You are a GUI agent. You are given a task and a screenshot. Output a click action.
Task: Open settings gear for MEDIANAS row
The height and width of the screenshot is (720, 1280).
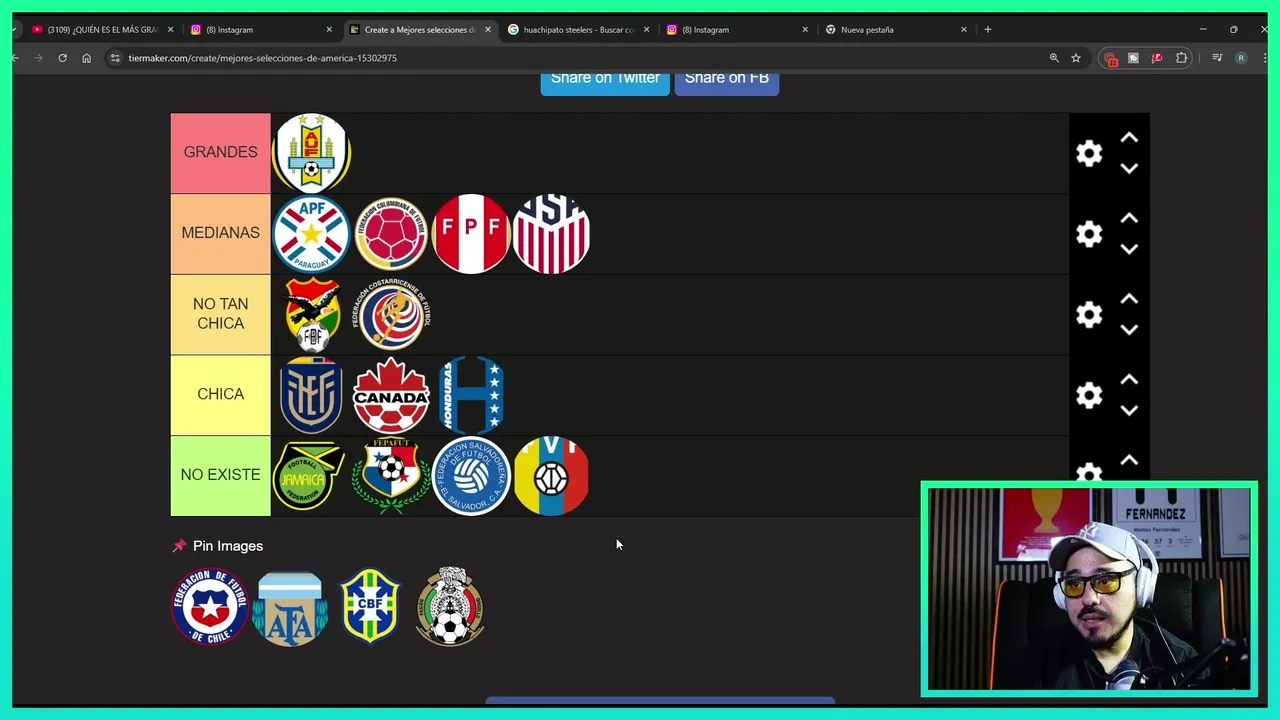(x=1089, y=234)
